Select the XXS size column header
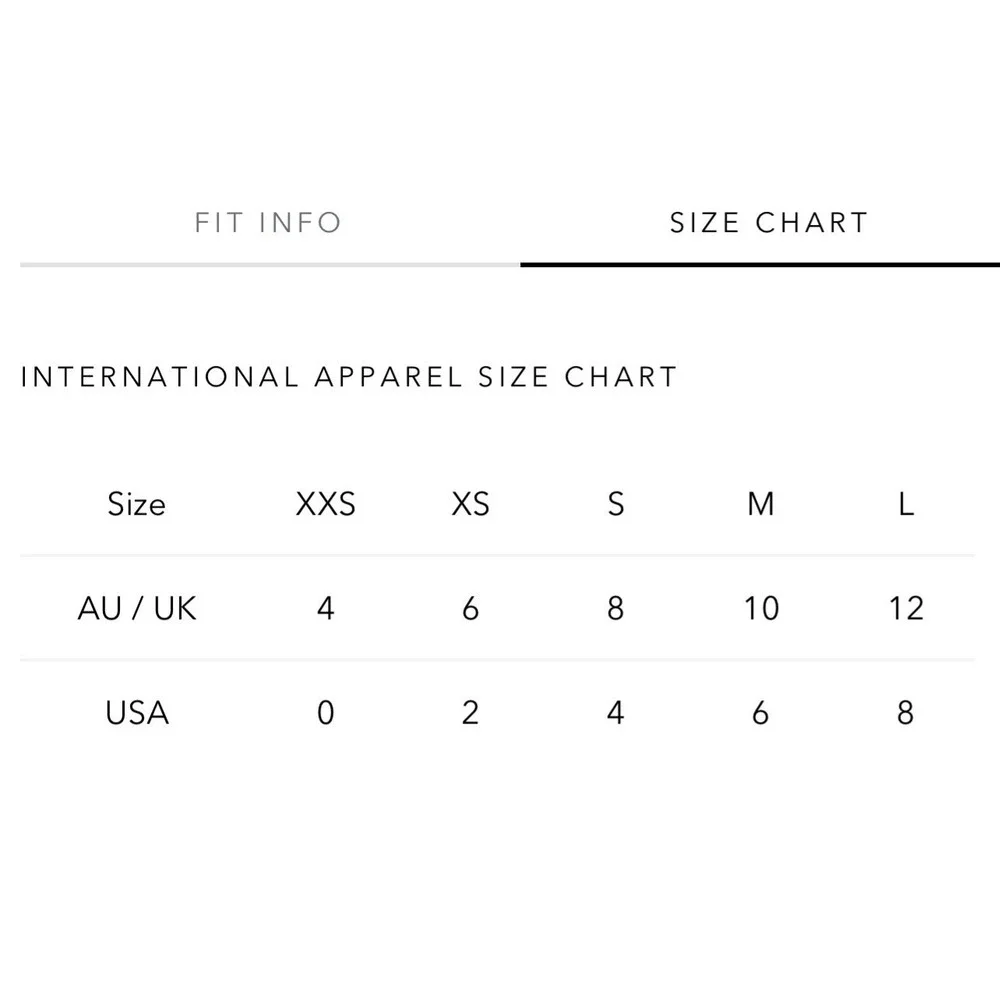The image size is (1000, 1000). (x=325, y=504)
